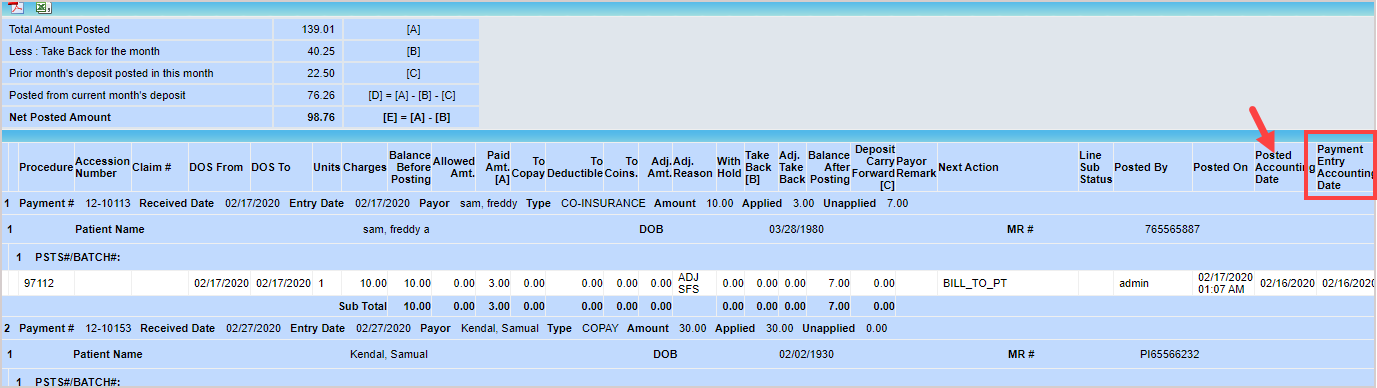Click the 40.25 take back value
Viewport: 1377px width, 388px height.
[320, 51]
